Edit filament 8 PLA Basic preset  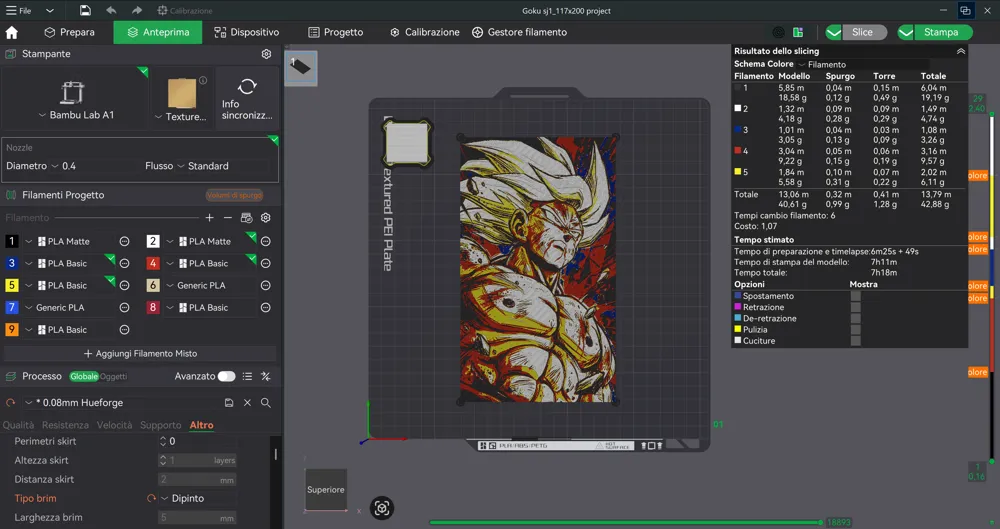[x=266, y=308]
